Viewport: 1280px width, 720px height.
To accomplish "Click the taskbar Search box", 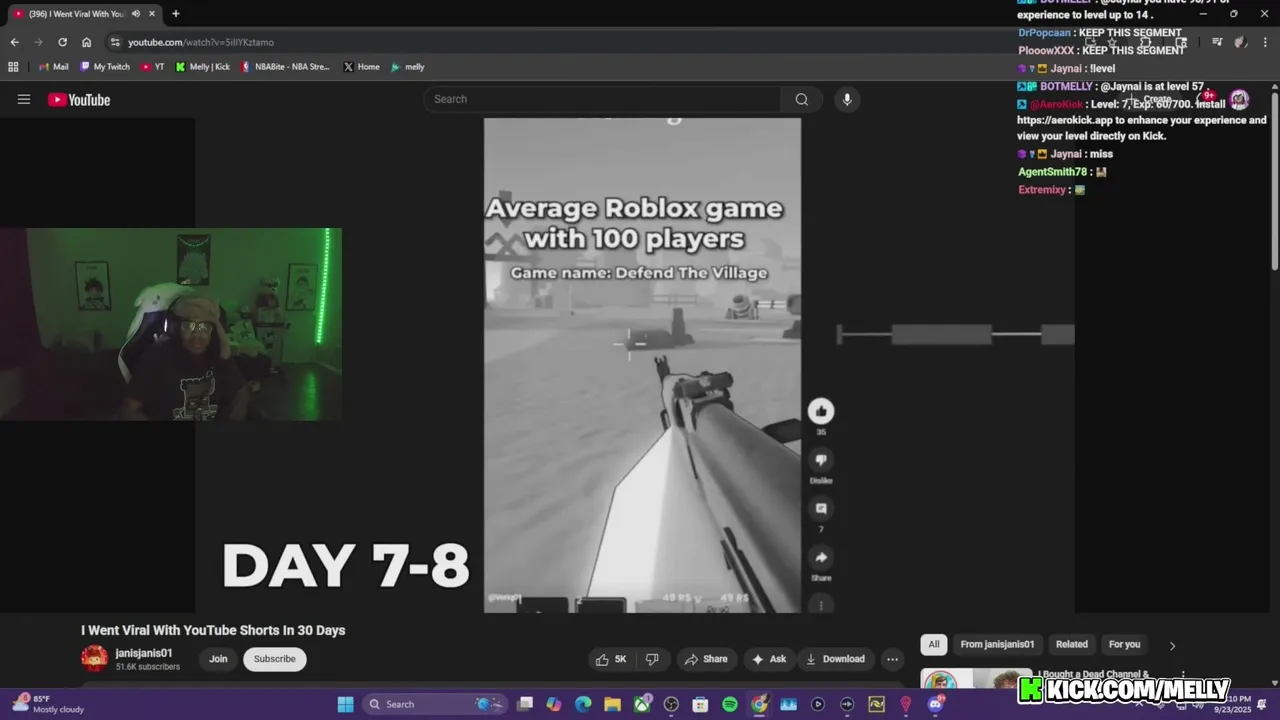I will [x=435, y=704].
